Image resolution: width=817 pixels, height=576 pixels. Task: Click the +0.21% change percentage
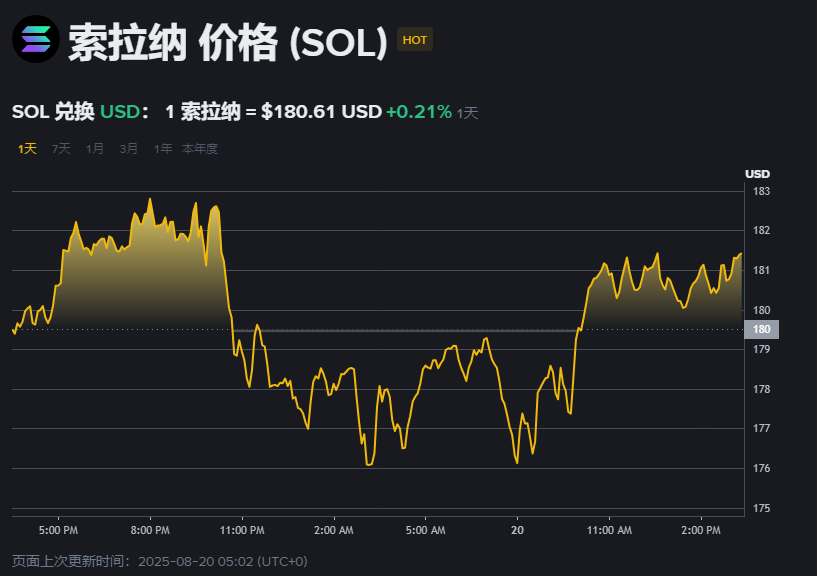(419, 112)
